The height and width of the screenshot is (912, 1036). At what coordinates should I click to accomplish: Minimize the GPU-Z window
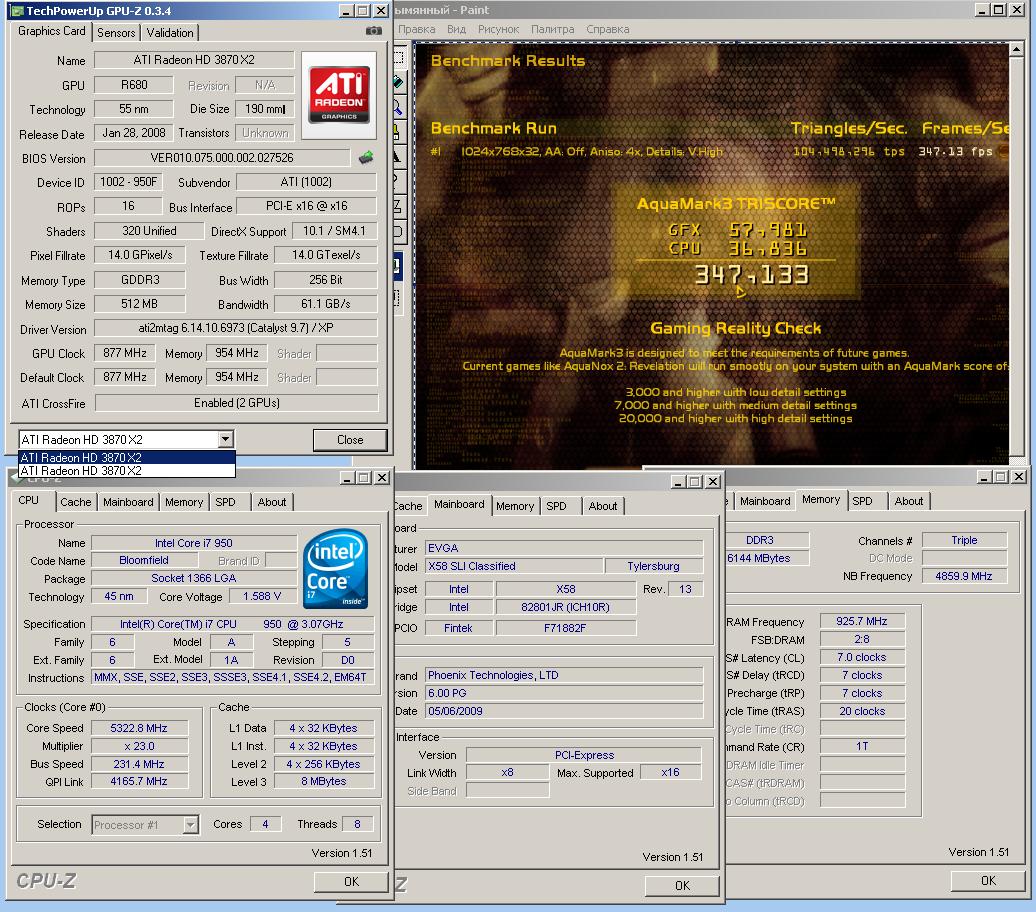point(346,11)
